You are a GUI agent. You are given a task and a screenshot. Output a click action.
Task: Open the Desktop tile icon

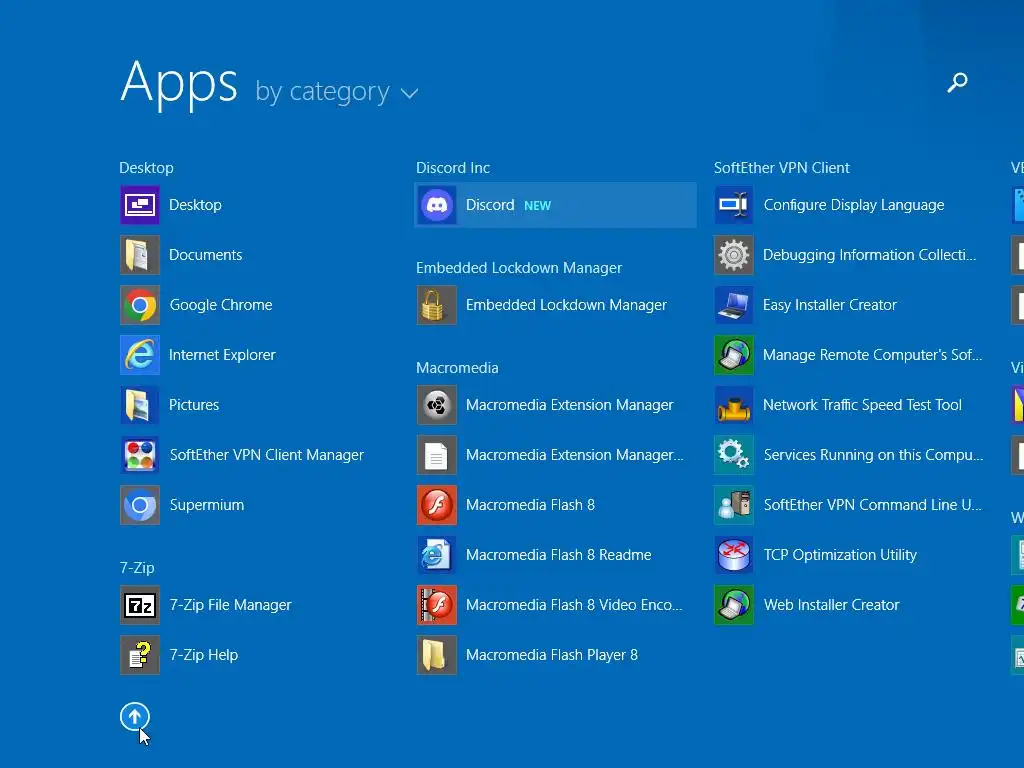(x=140, y=205)
